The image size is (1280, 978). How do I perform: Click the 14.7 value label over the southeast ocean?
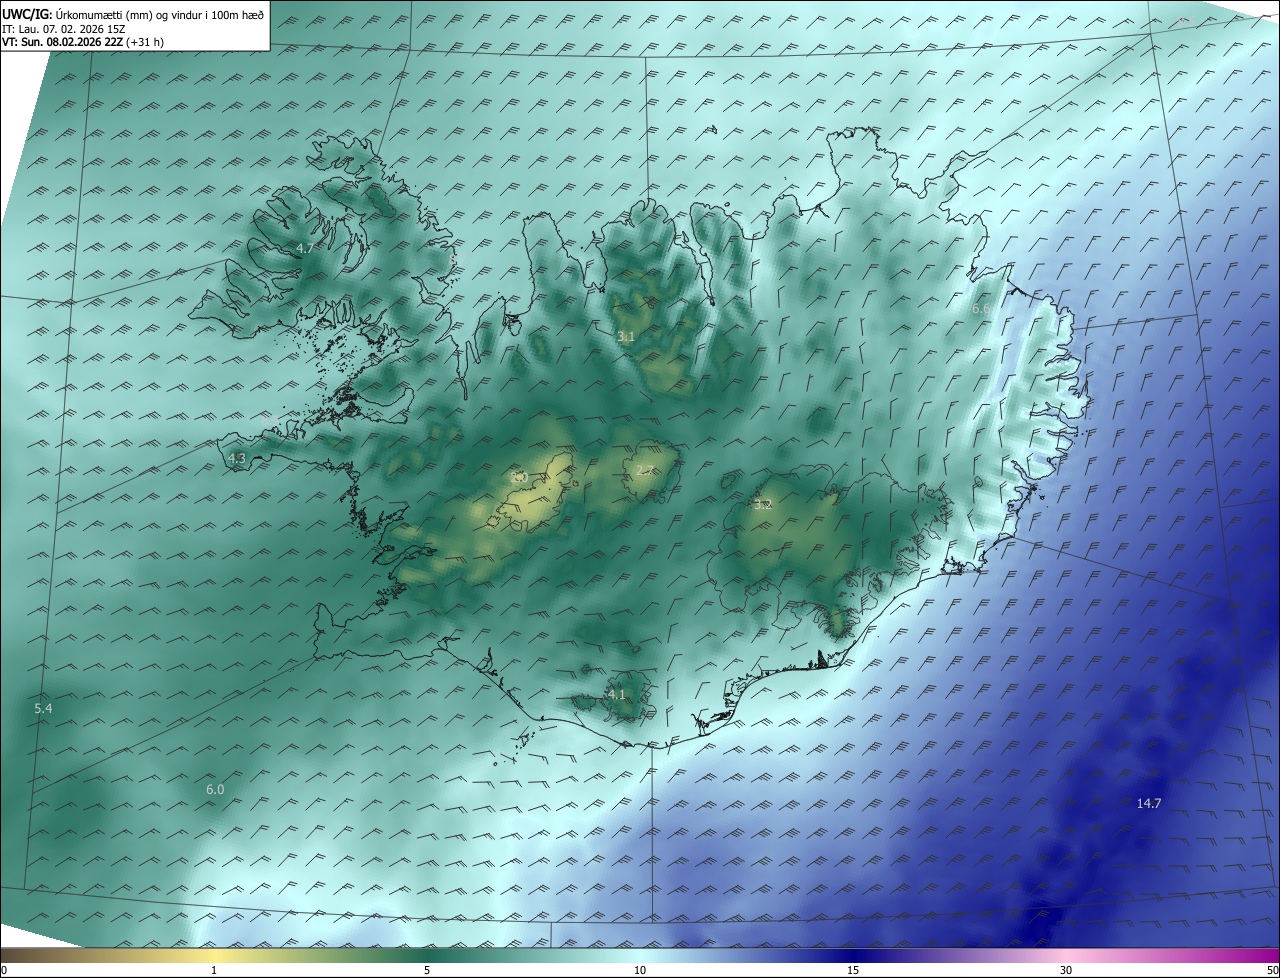click(1149, 803)
